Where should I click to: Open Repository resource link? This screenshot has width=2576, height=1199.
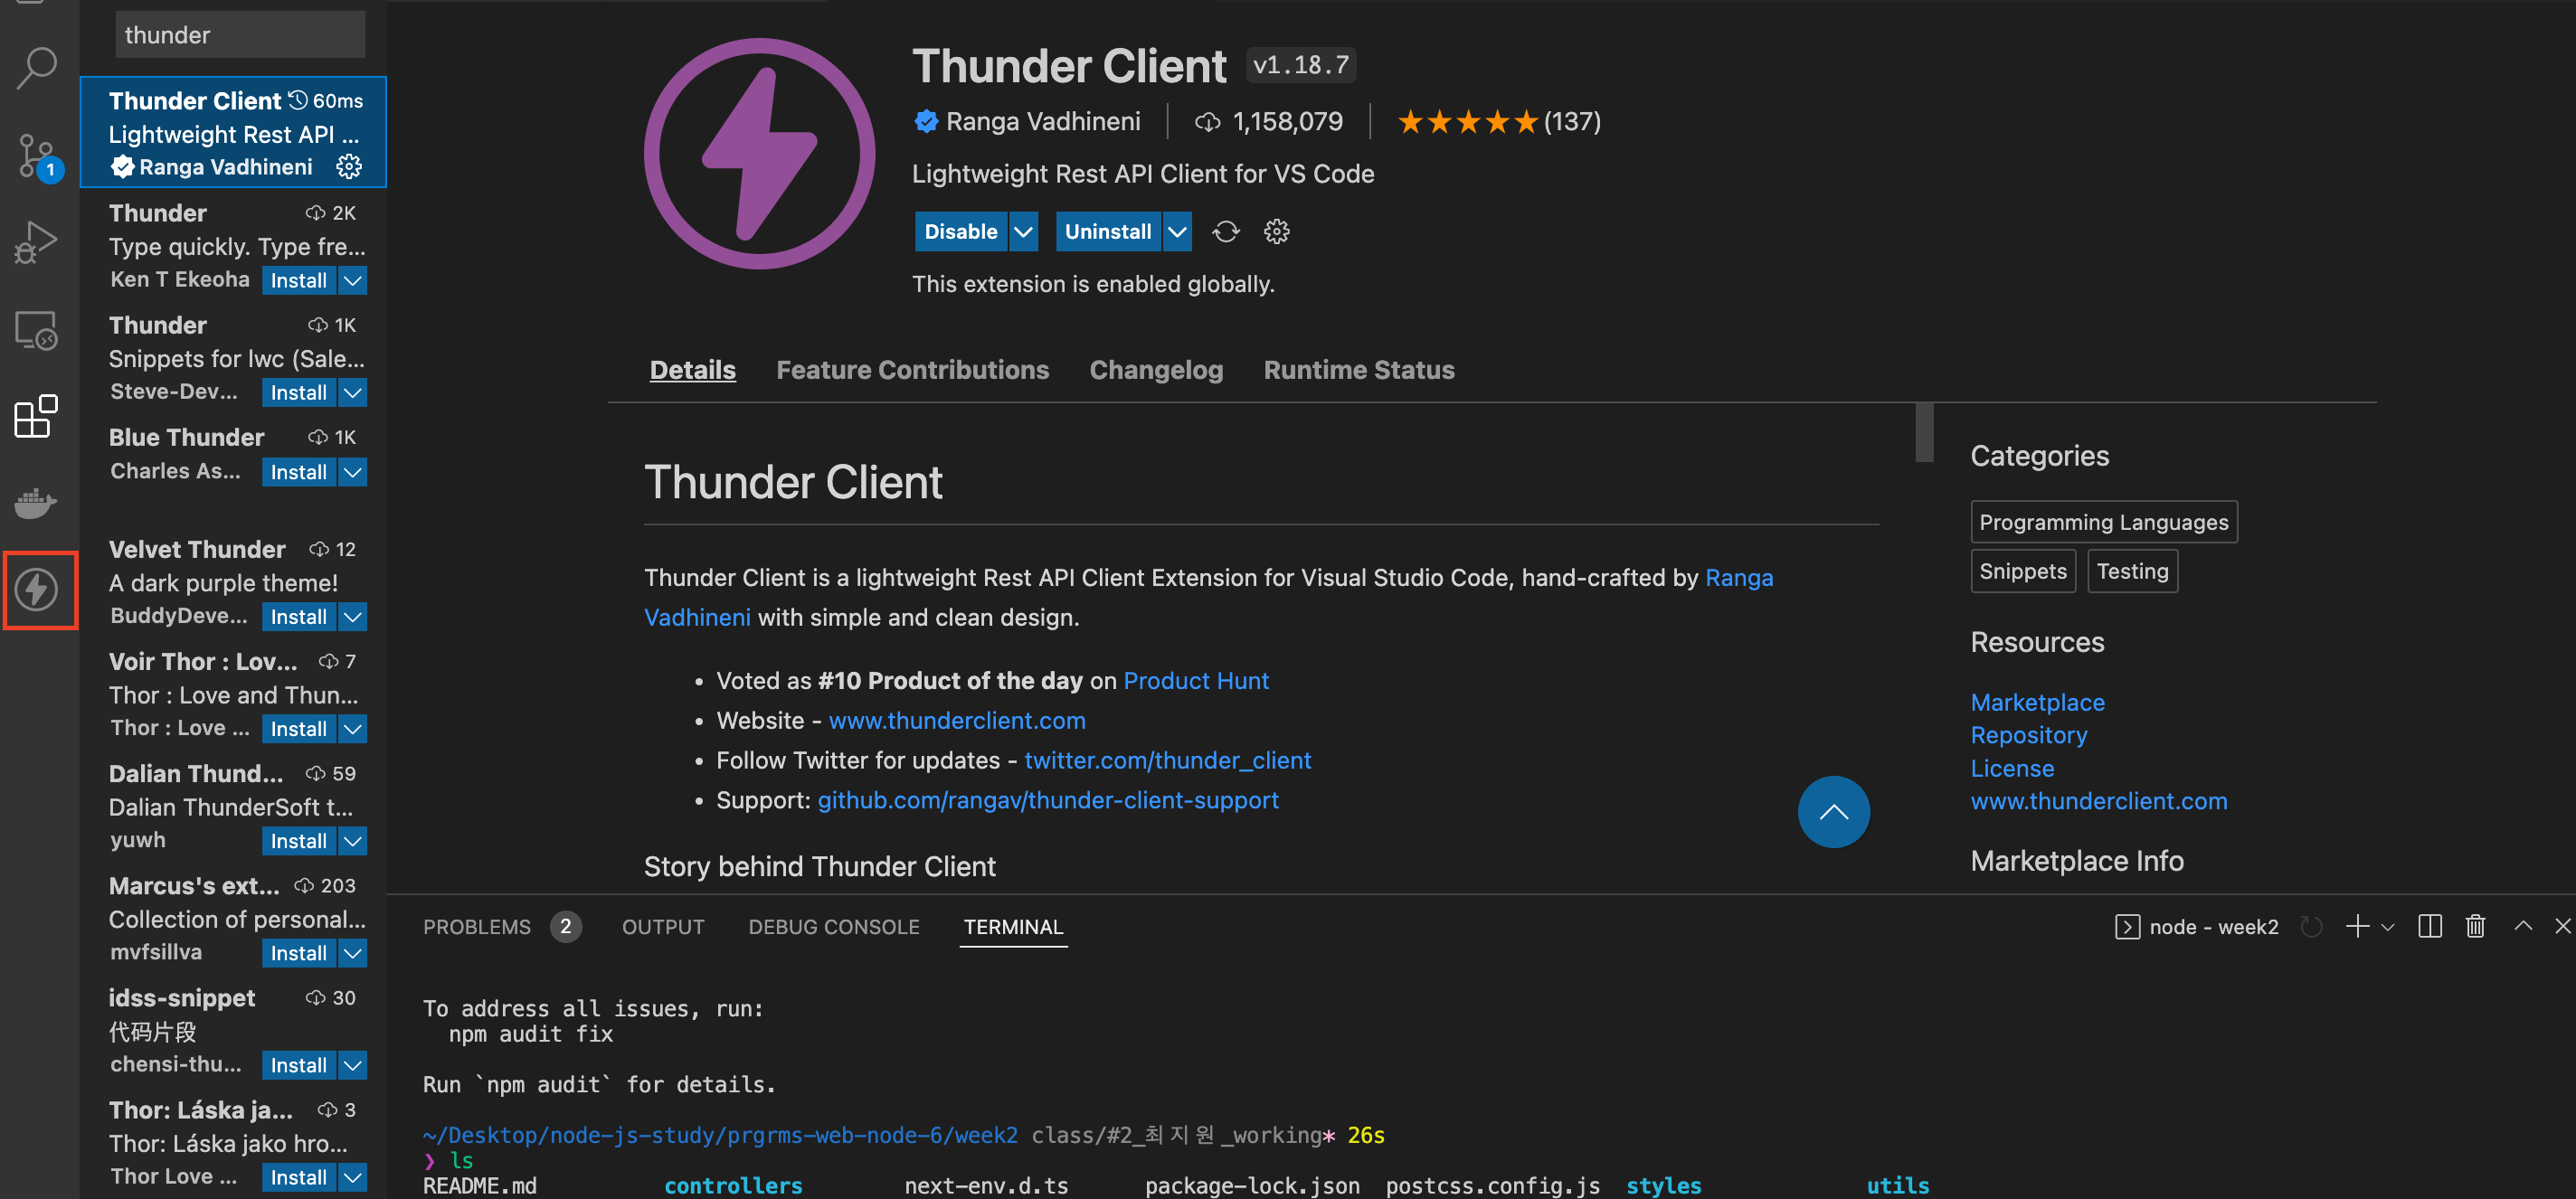tap(2028, 735)
